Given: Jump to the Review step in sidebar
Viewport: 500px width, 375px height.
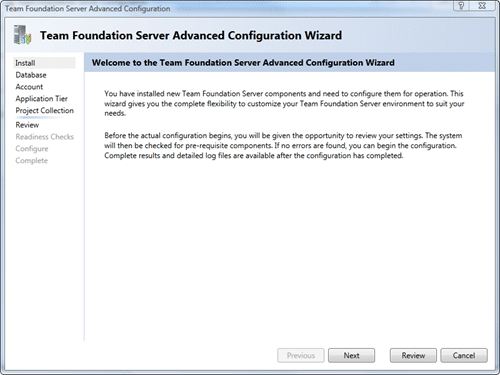Looking at the screenshot, I should pyautogui.click(x=27, y=125).
